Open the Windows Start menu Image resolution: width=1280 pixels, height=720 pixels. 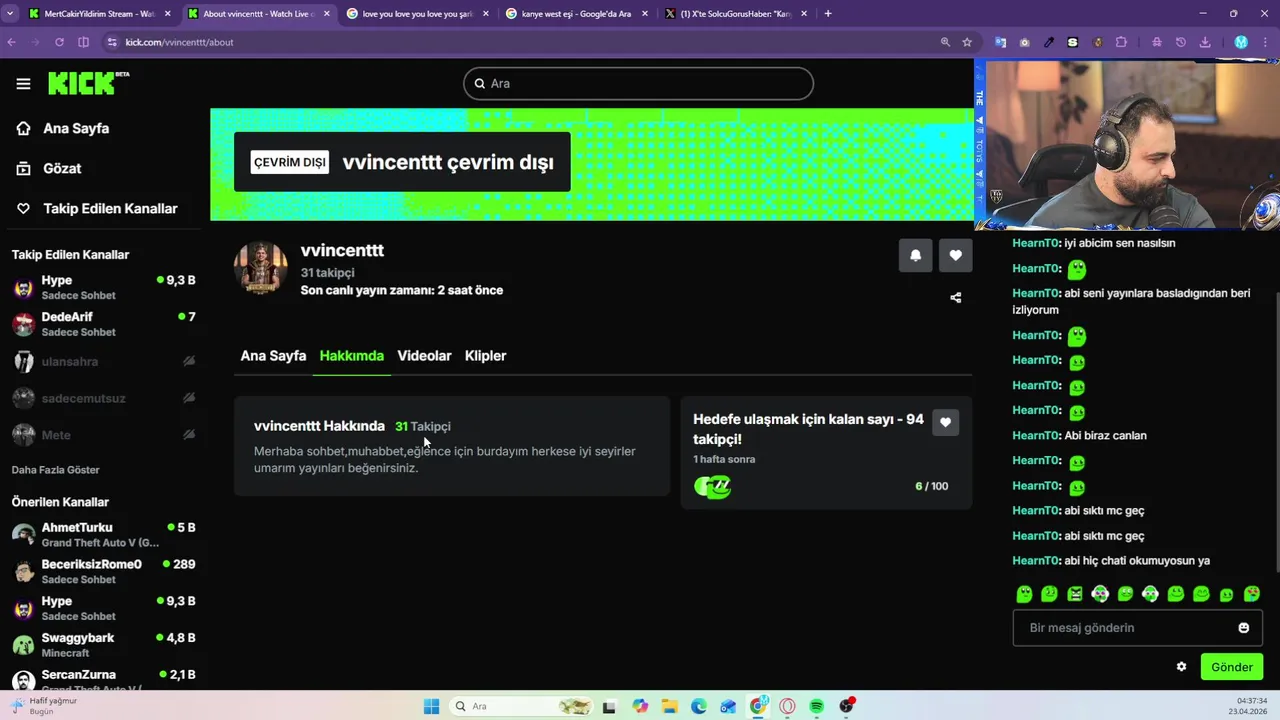point(431,706)
